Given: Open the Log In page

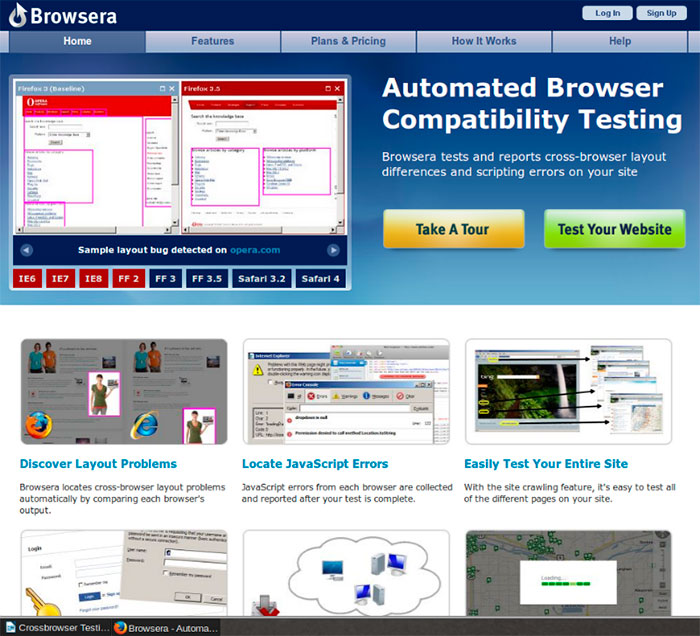Looking at the screenshot, I should pyautogui.click(x=607, y=13).
